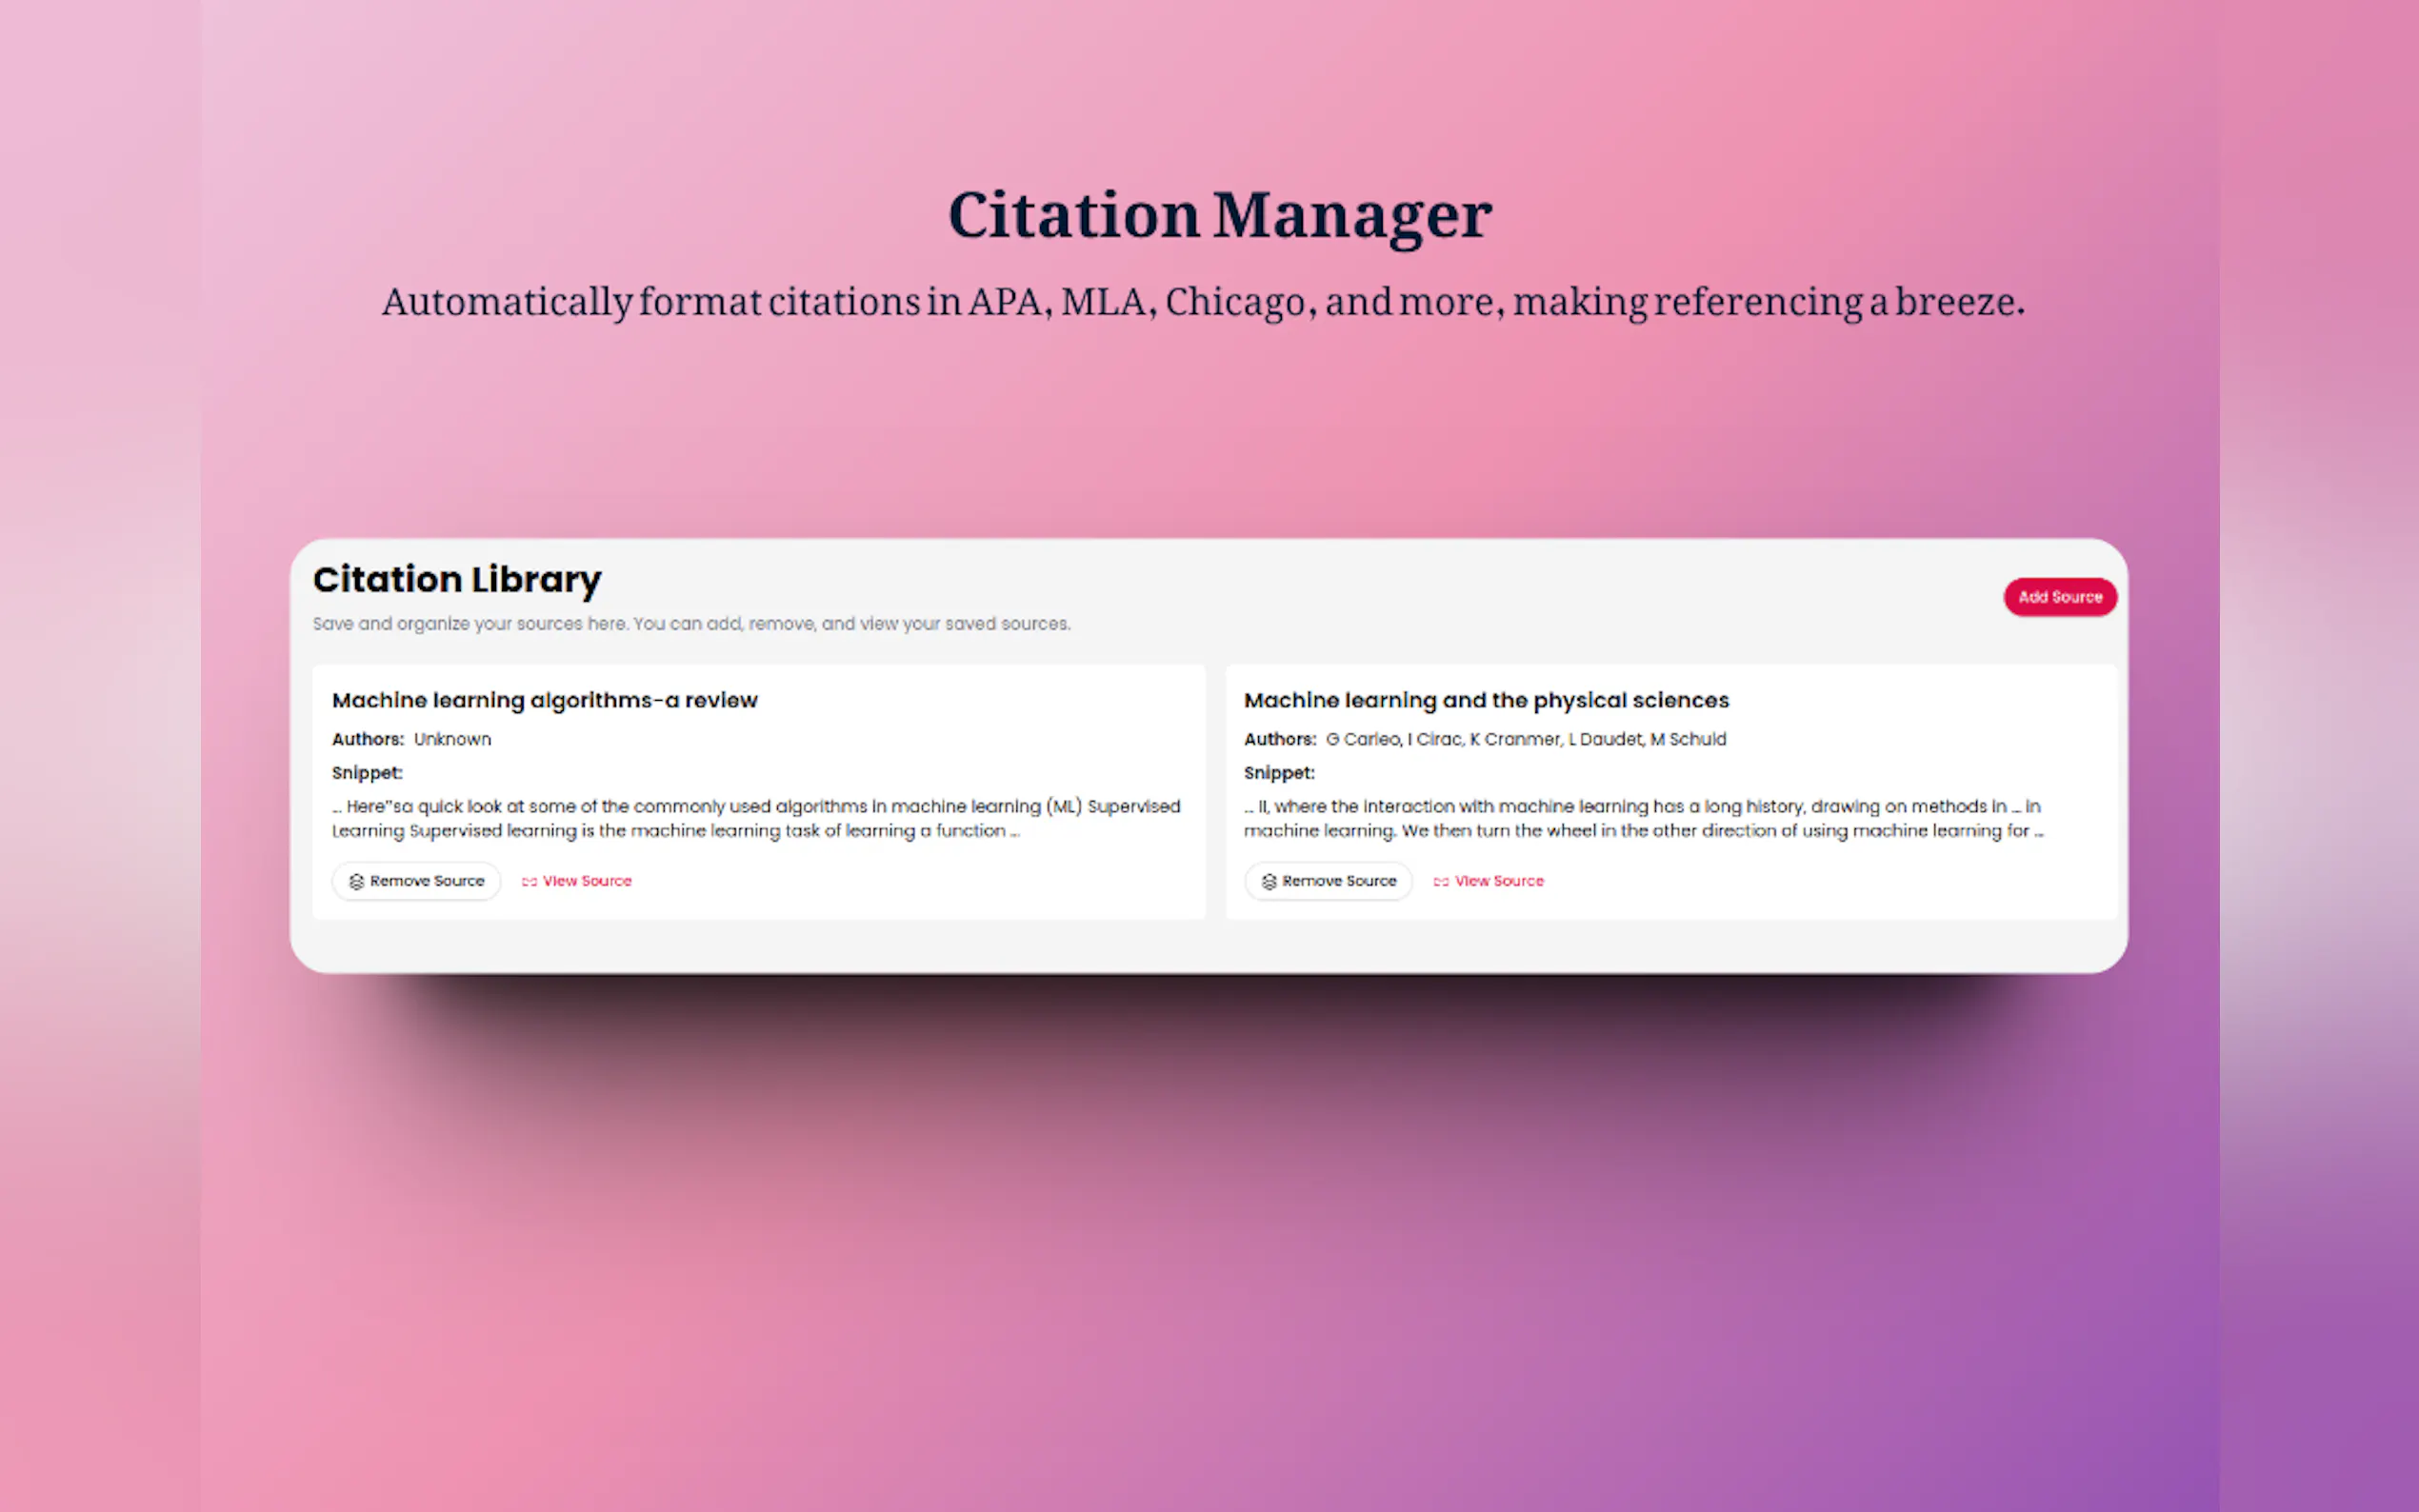Open View Source for the algorithms review
The width and height of the screenshot is (2419, 1512).
[586, 881]
